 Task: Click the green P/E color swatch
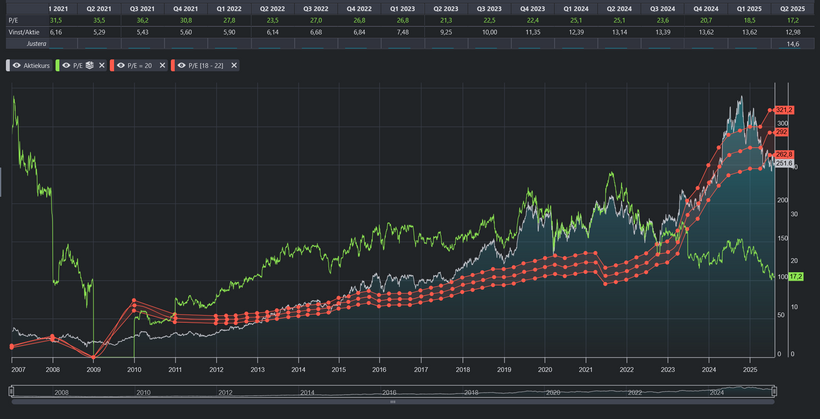tap(58, 65)
